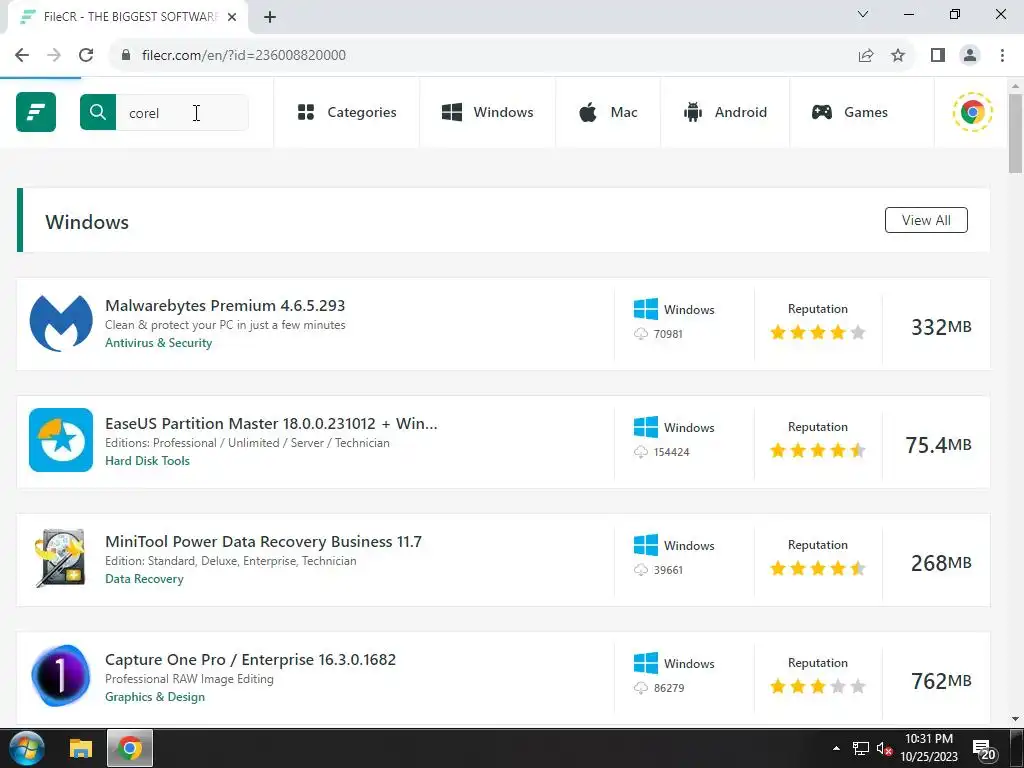Open the Windows Start button
1024x768 pixels.
point(27,748)
